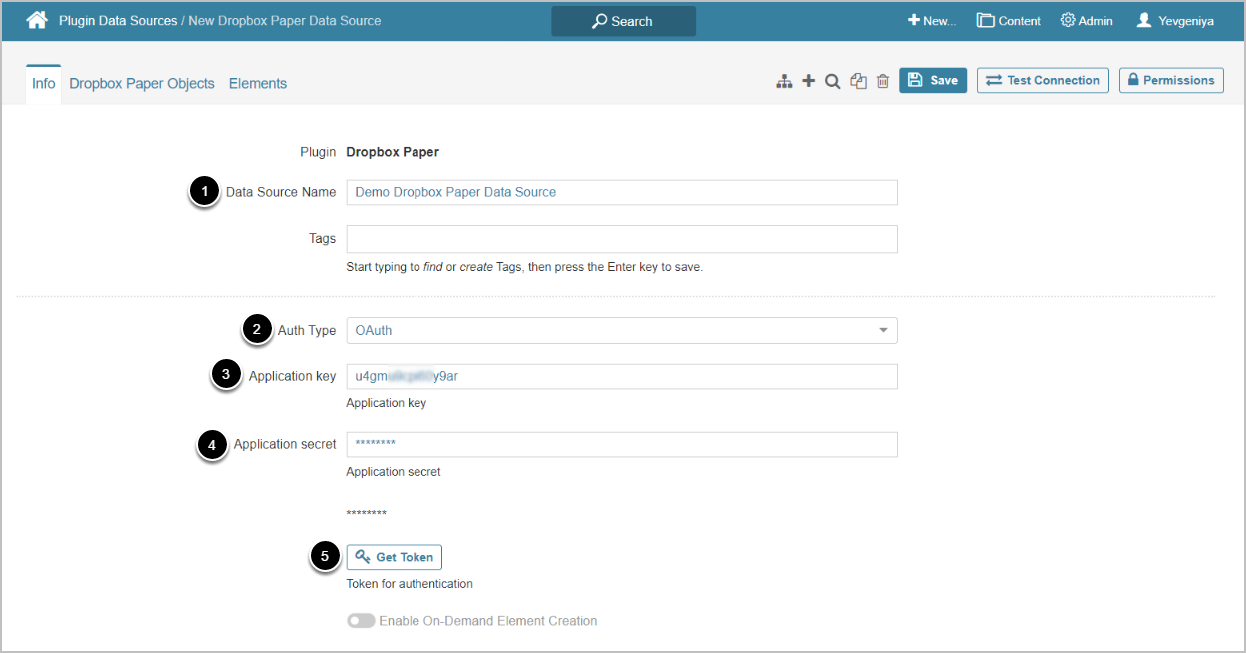Select the Info tab

(x=43, y=84)
